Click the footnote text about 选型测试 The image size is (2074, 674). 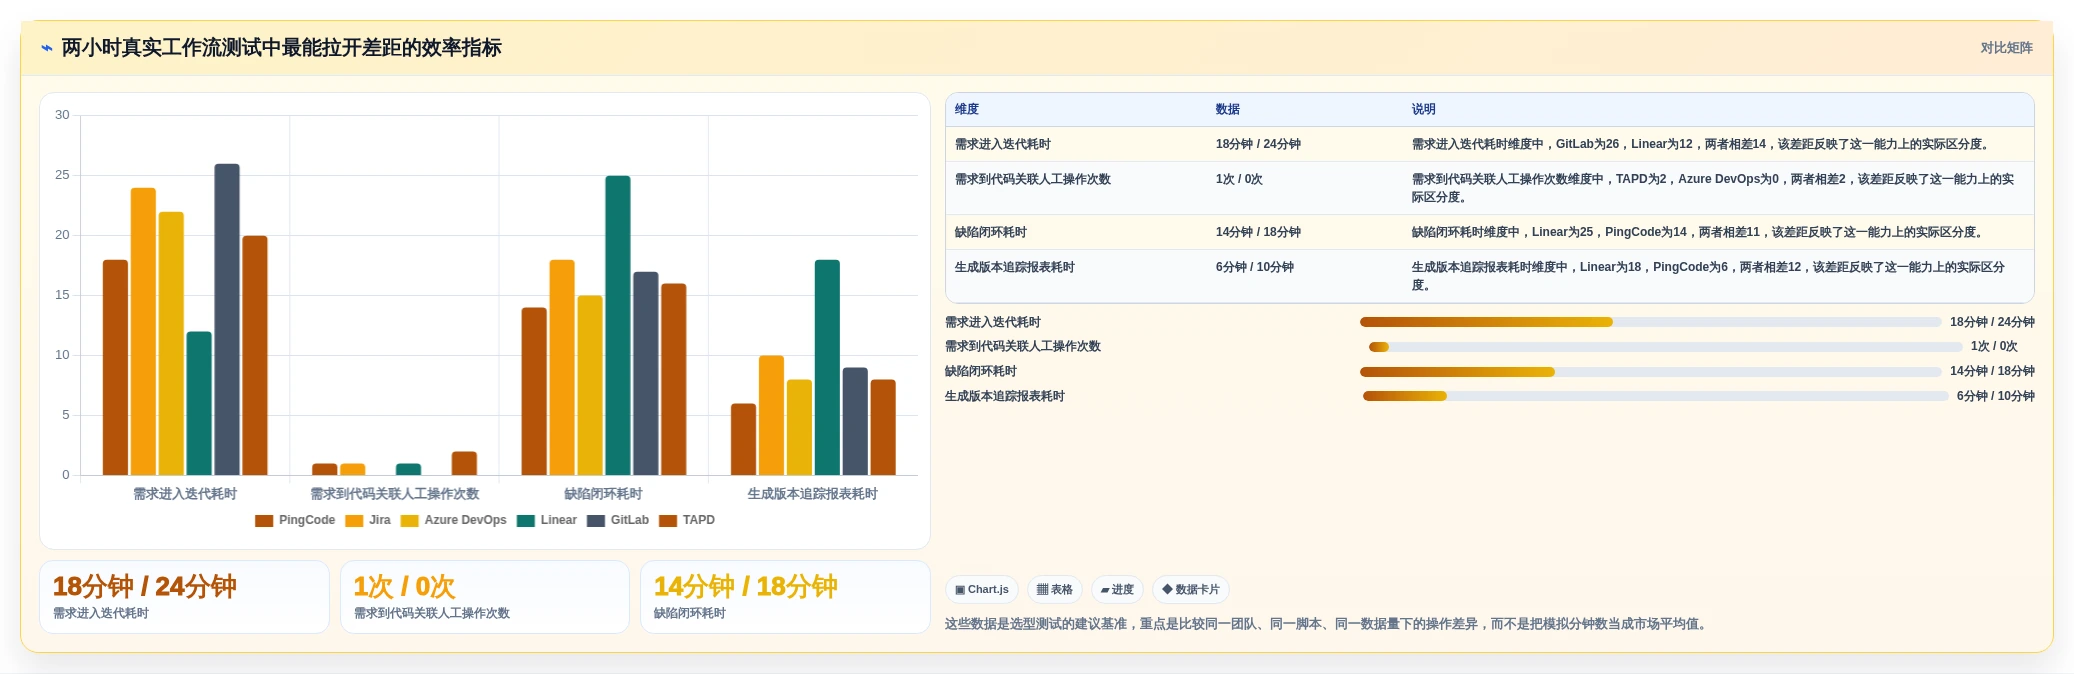tap(1328, 624)
